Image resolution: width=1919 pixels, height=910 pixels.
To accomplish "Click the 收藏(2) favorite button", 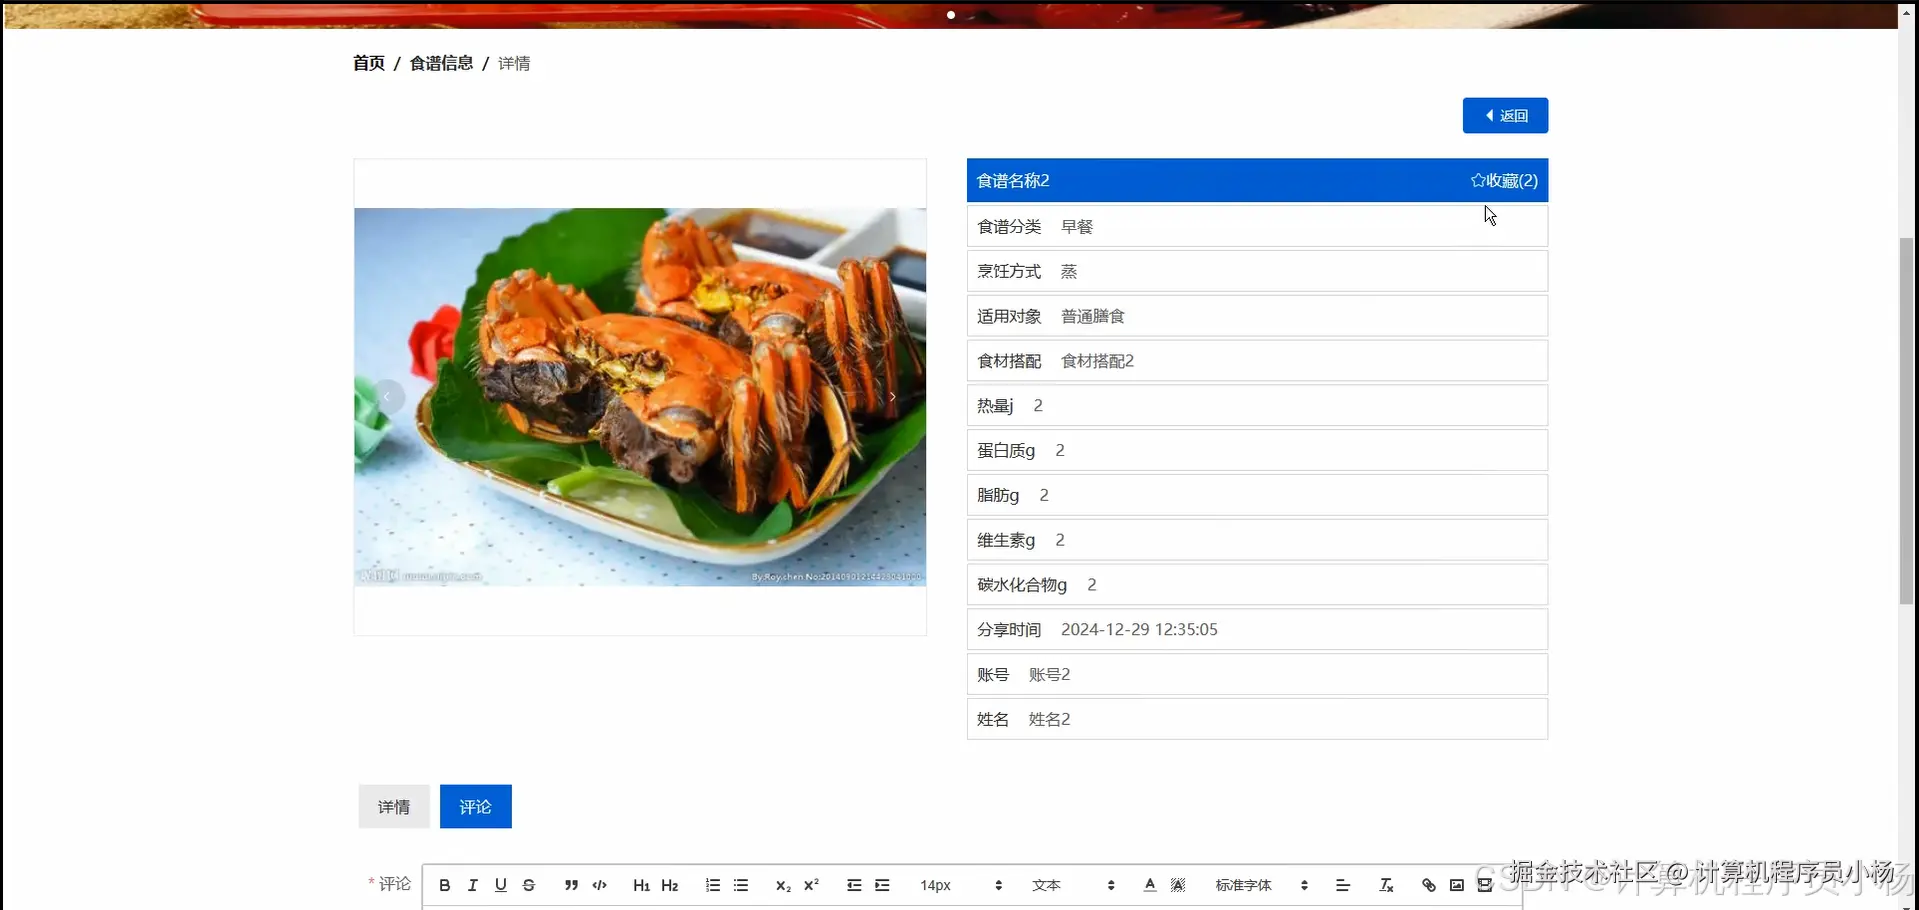I will (1502, 180).
